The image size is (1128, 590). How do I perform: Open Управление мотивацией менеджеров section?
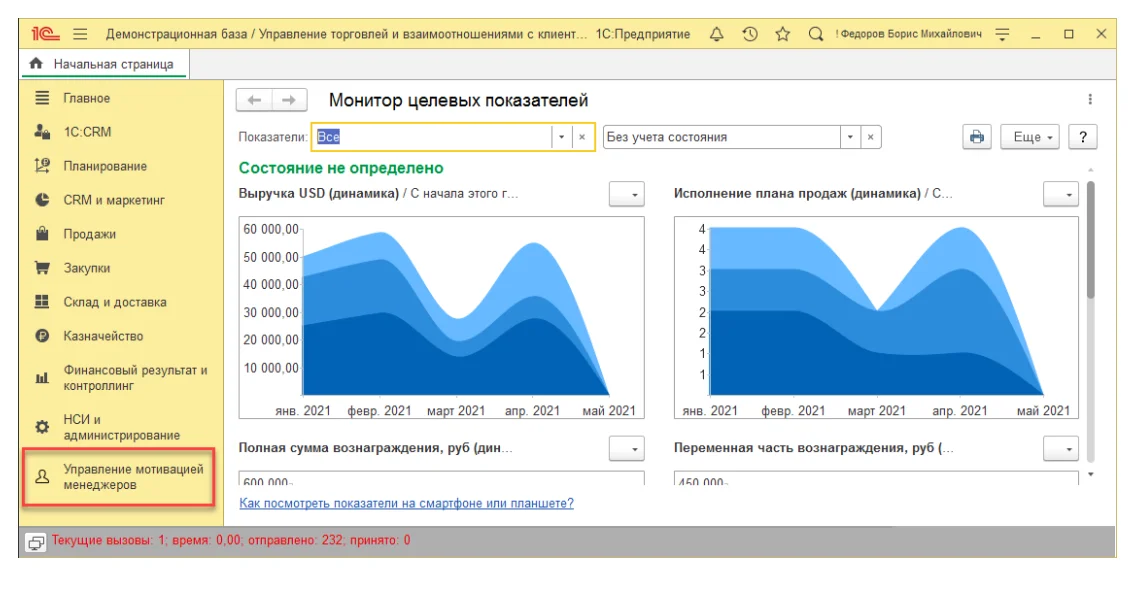[x=119, y=477]
